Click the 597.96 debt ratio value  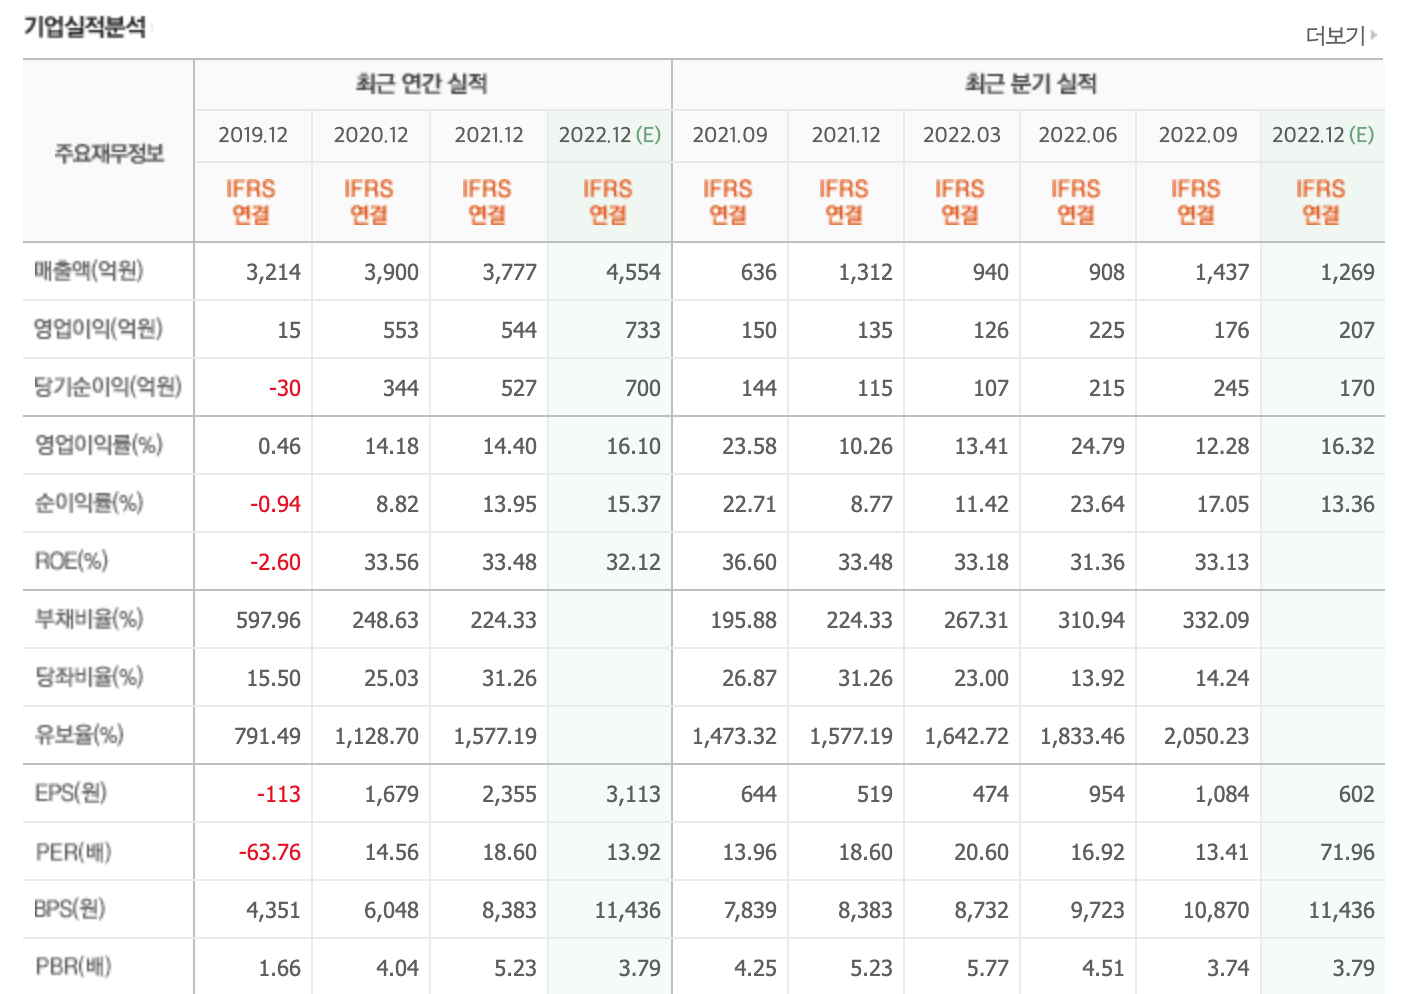pos(268,620)
